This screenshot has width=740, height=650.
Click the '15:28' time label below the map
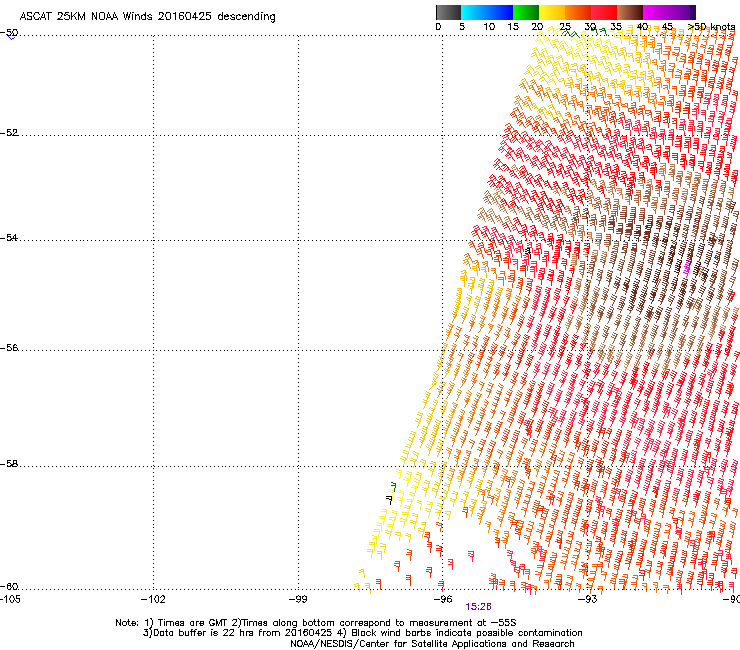coord(479,607)
